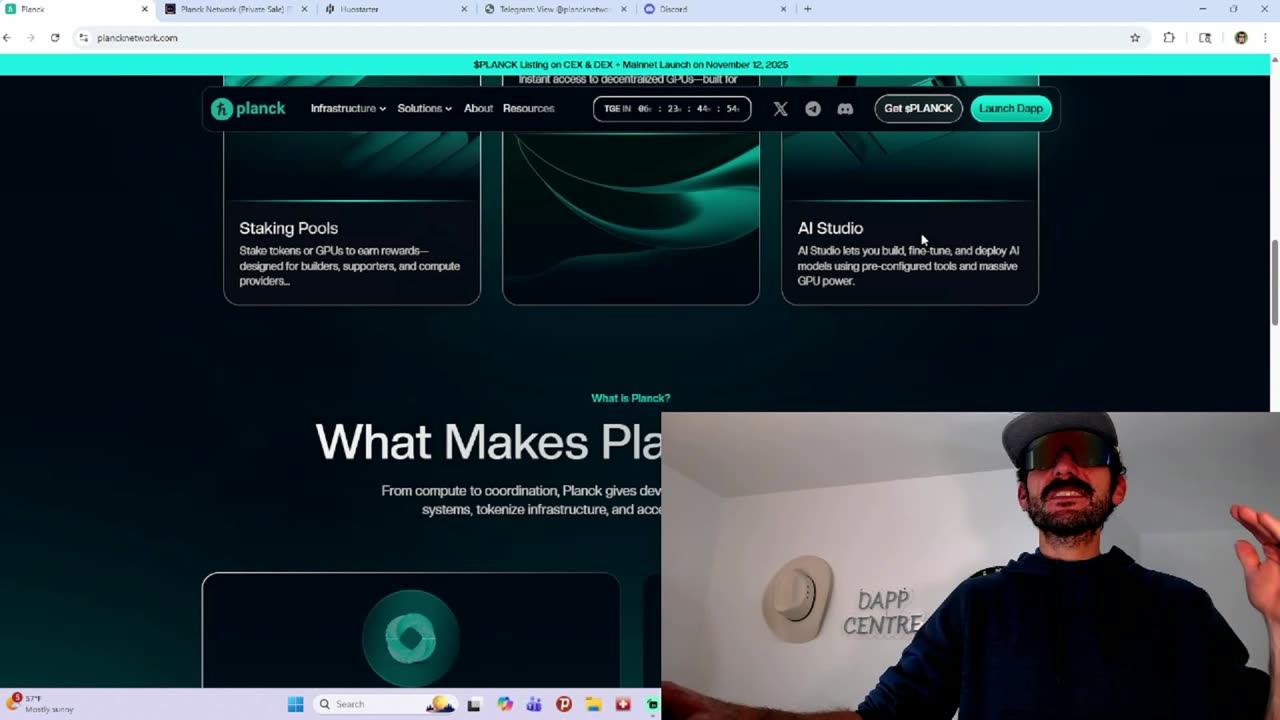Switch to the Planck browser tab
Screen dimensions: 1280x720
[75, 9]
